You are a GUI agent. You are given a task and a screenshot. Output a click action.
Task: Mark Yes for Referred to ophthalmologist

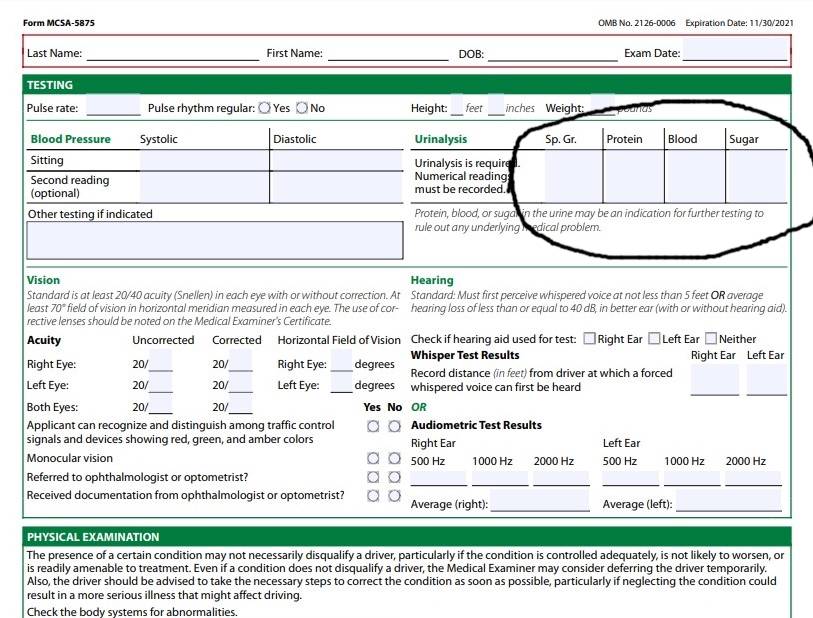click(373, 477)
